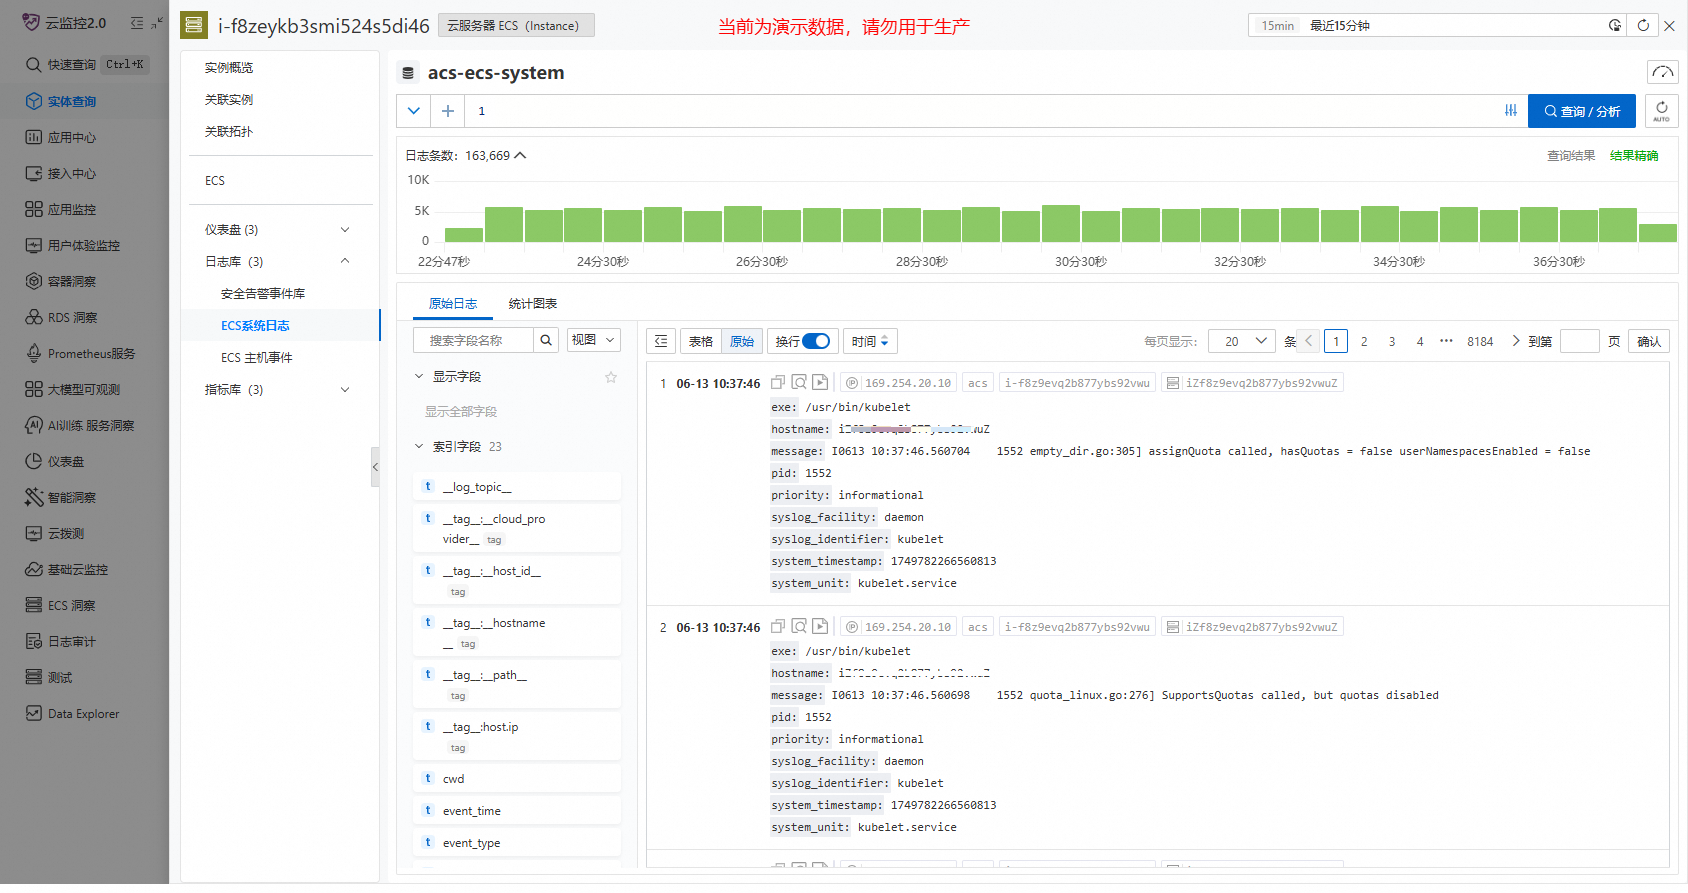Click the clock history icon in time bar

[x=1615, y=26]
